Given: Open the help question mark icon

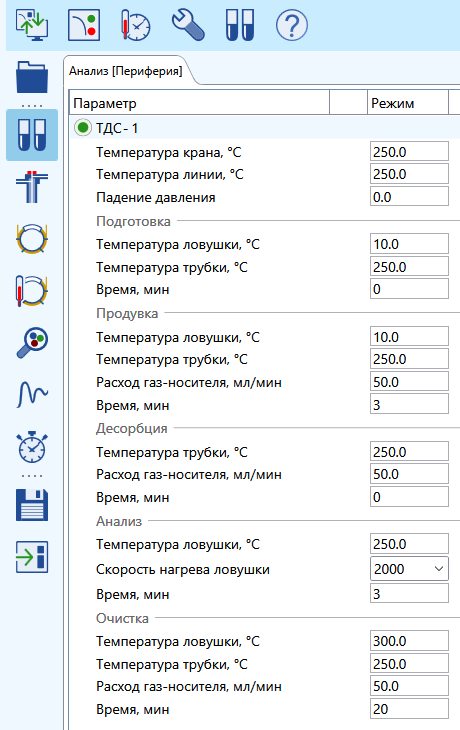Looking at the screenshot, I should [292, 26].
